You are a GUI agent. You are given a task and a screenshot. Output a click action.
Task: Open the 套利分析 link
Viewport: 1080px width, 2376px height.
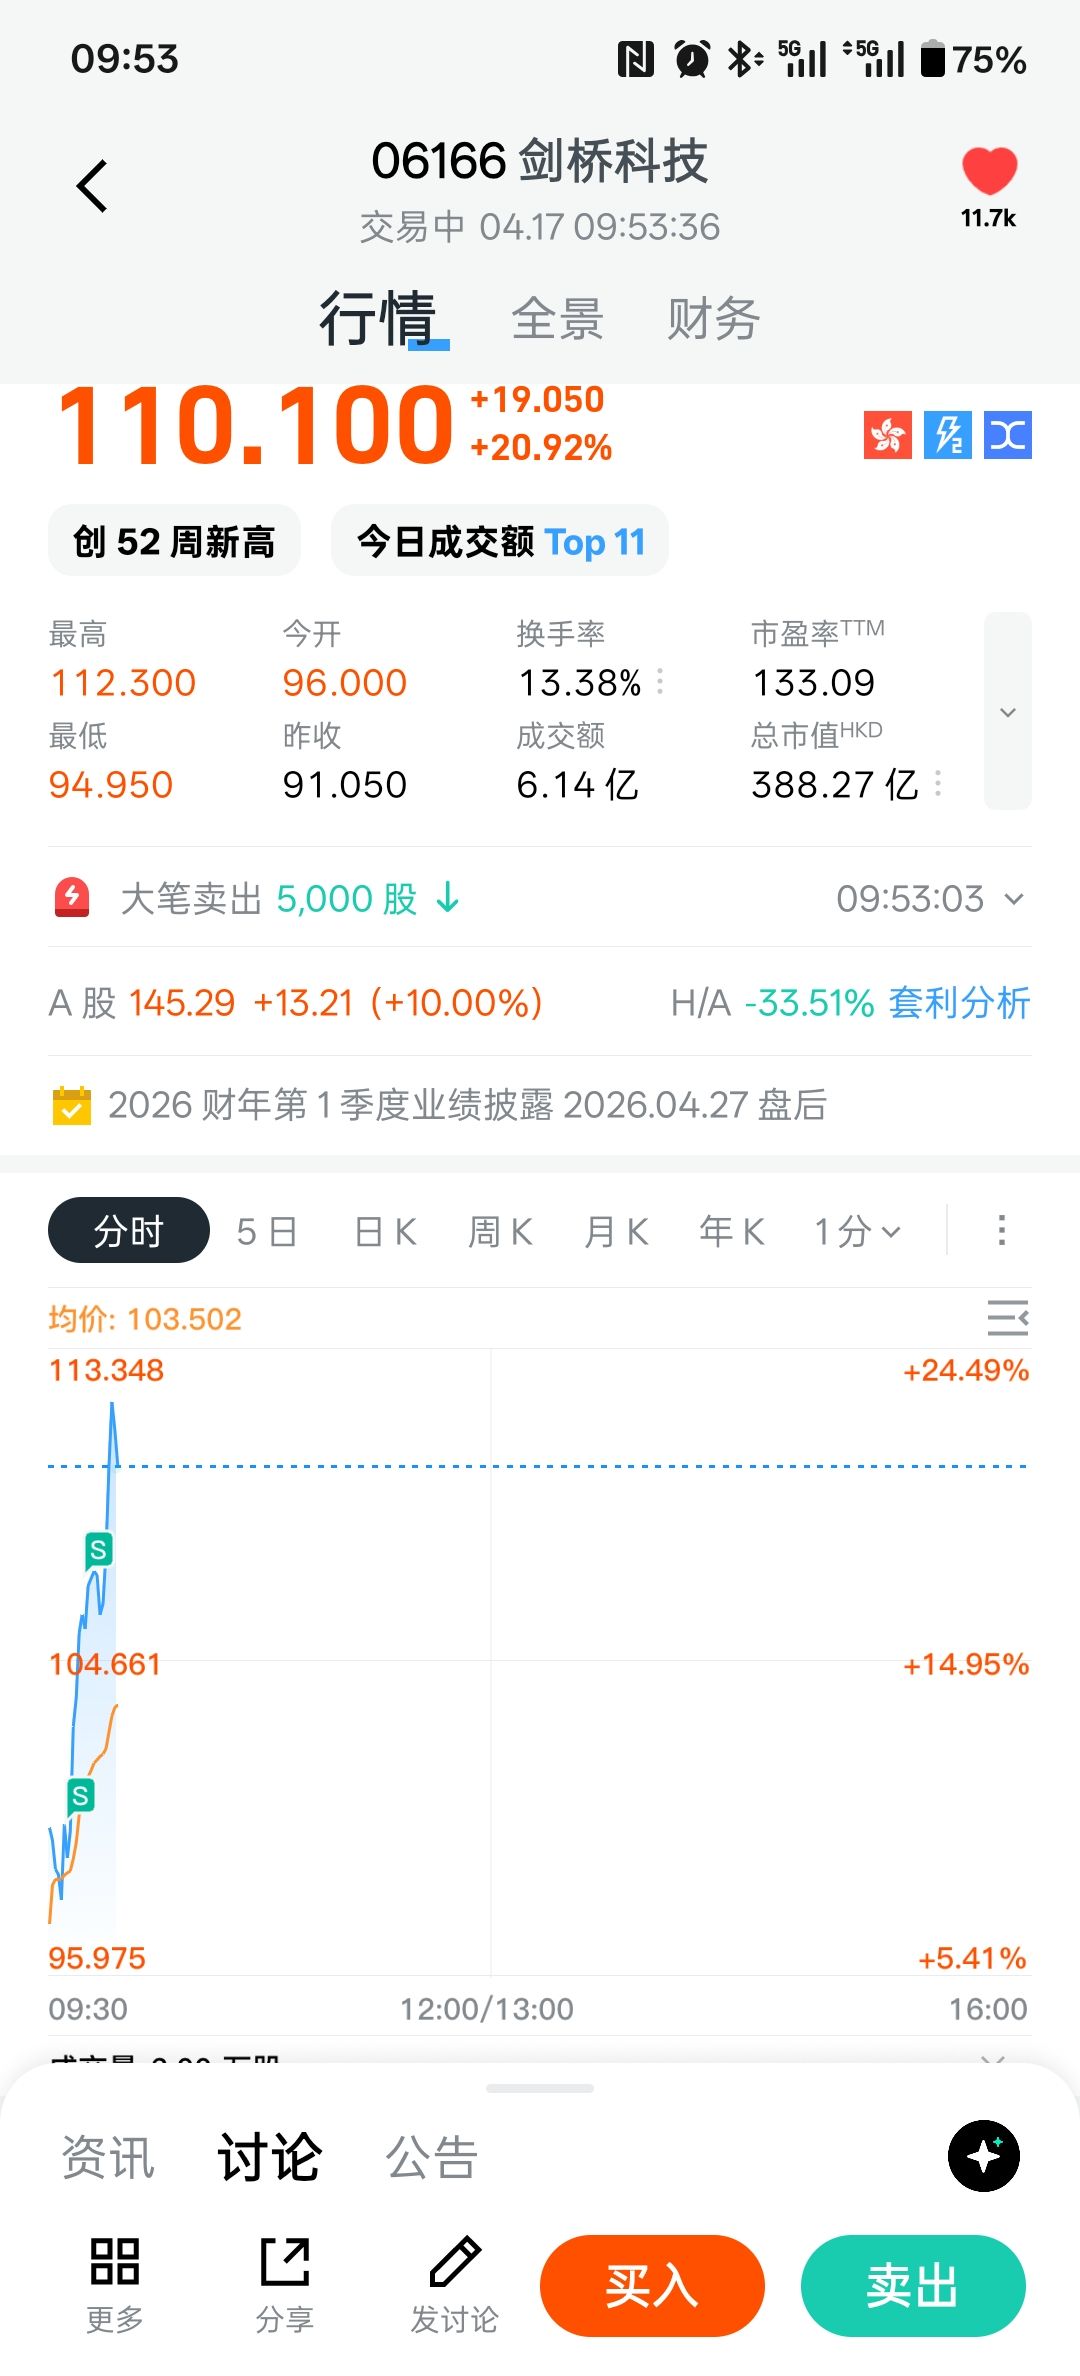click(958, 1003)
